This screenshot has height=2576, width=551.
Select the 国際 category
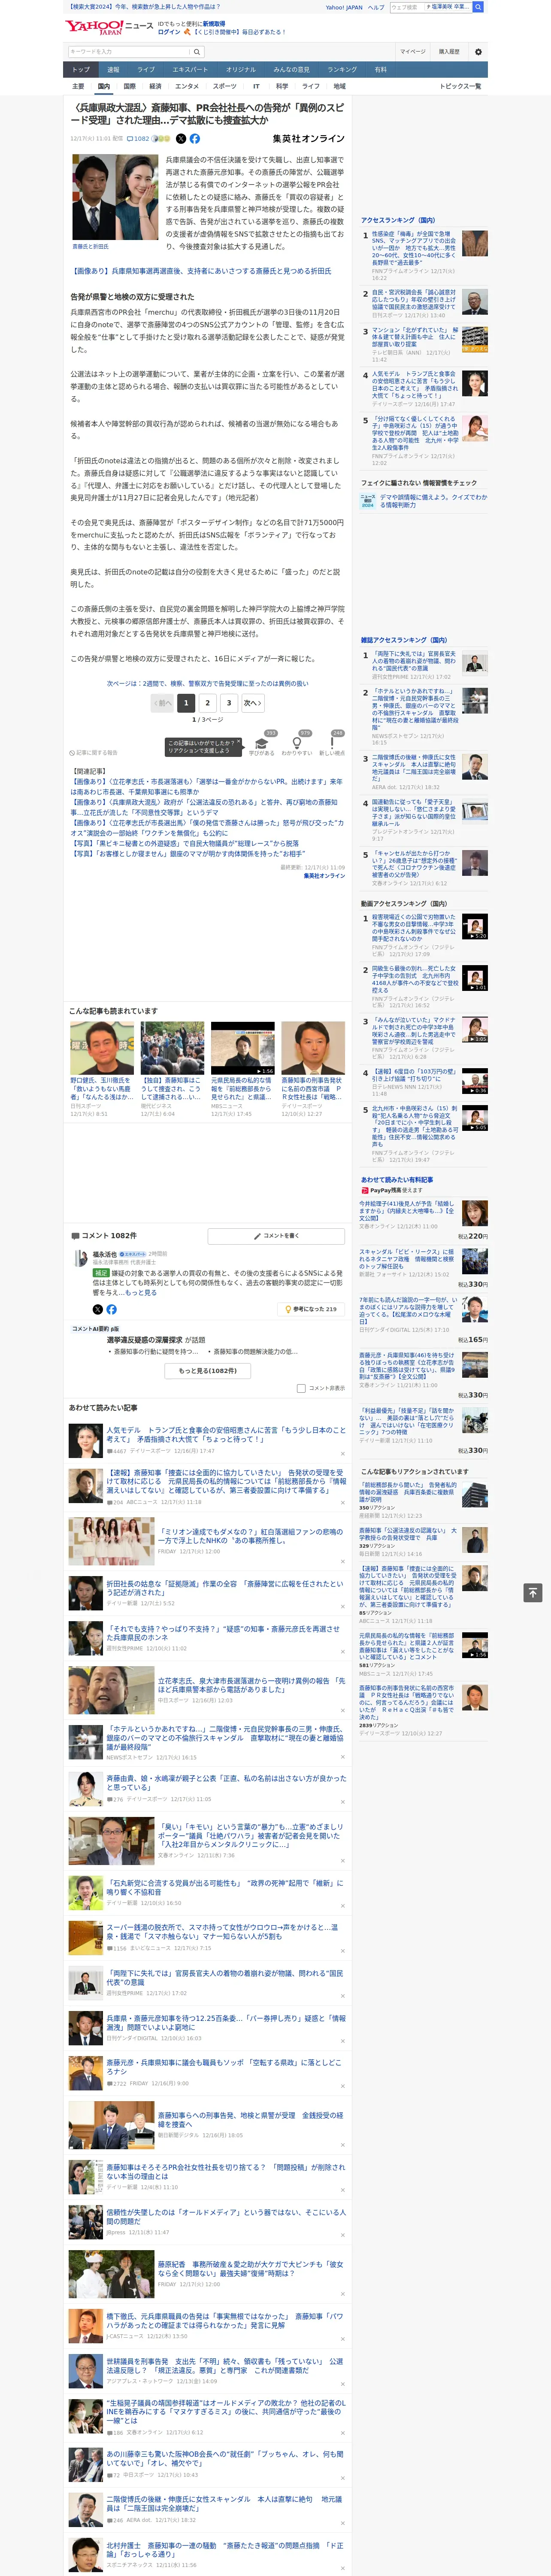[x=129, y=86]
